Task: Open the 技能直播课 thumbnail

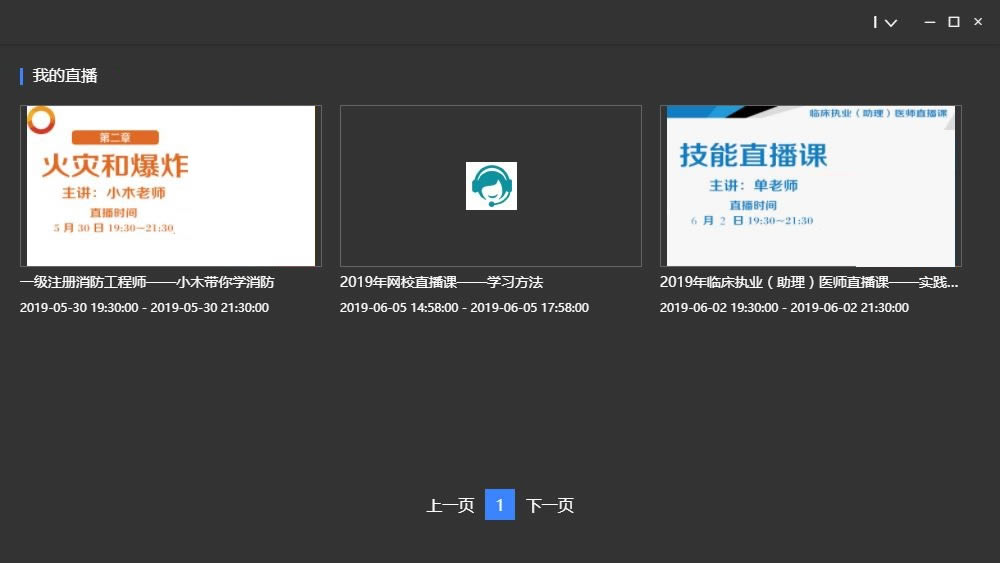Action: click(811, 186)
